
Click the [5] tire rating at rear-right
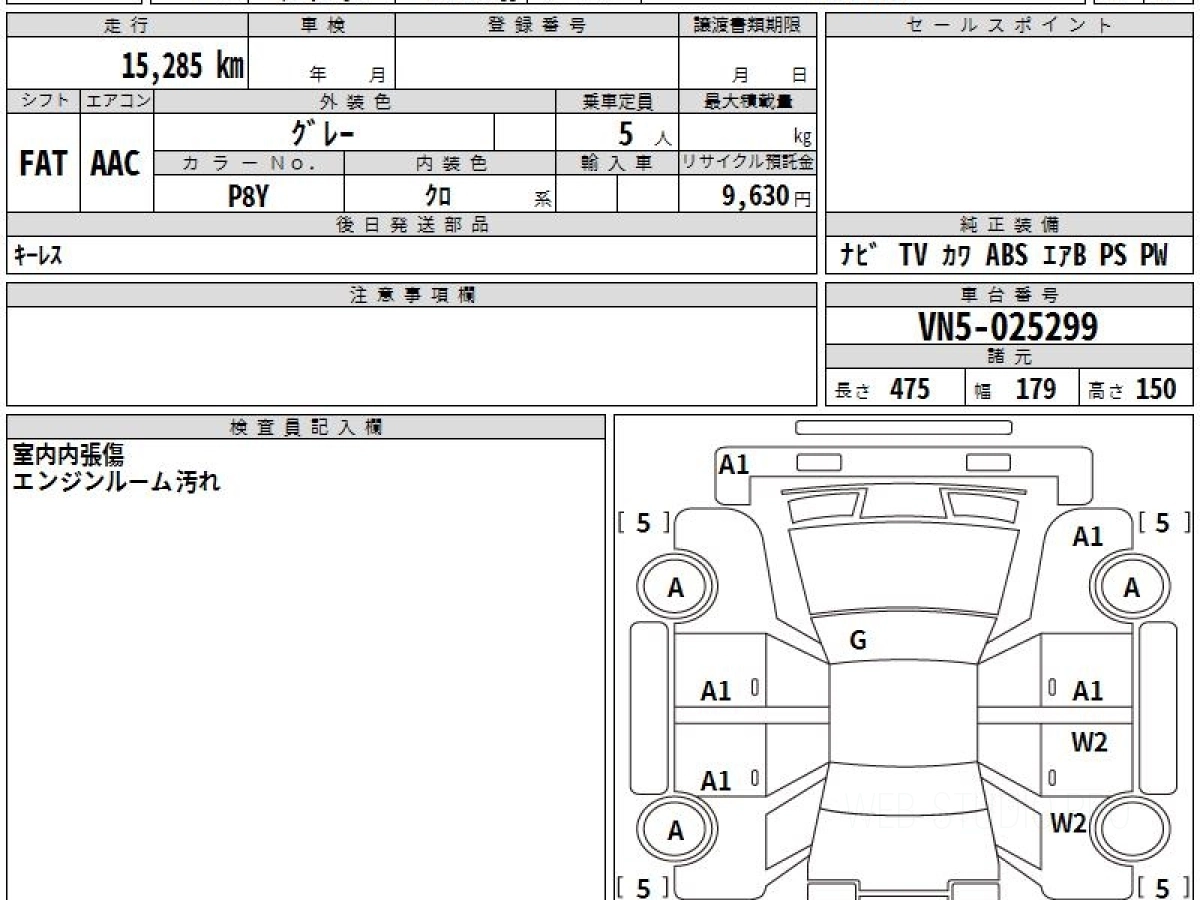pos(1165,887)
